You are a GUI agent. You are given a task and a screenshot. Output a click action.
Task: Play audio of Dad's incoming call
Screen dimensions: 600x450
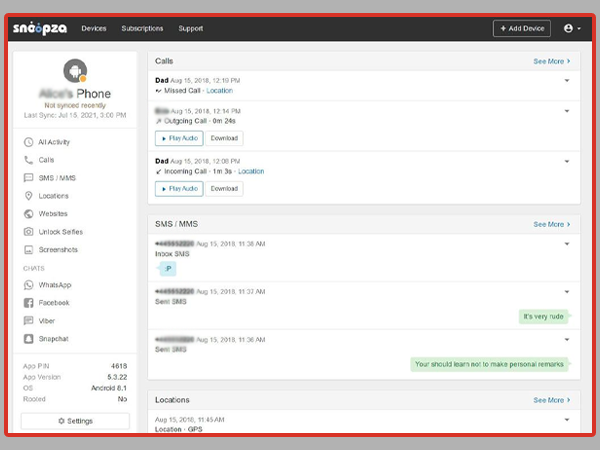[179, 189]
